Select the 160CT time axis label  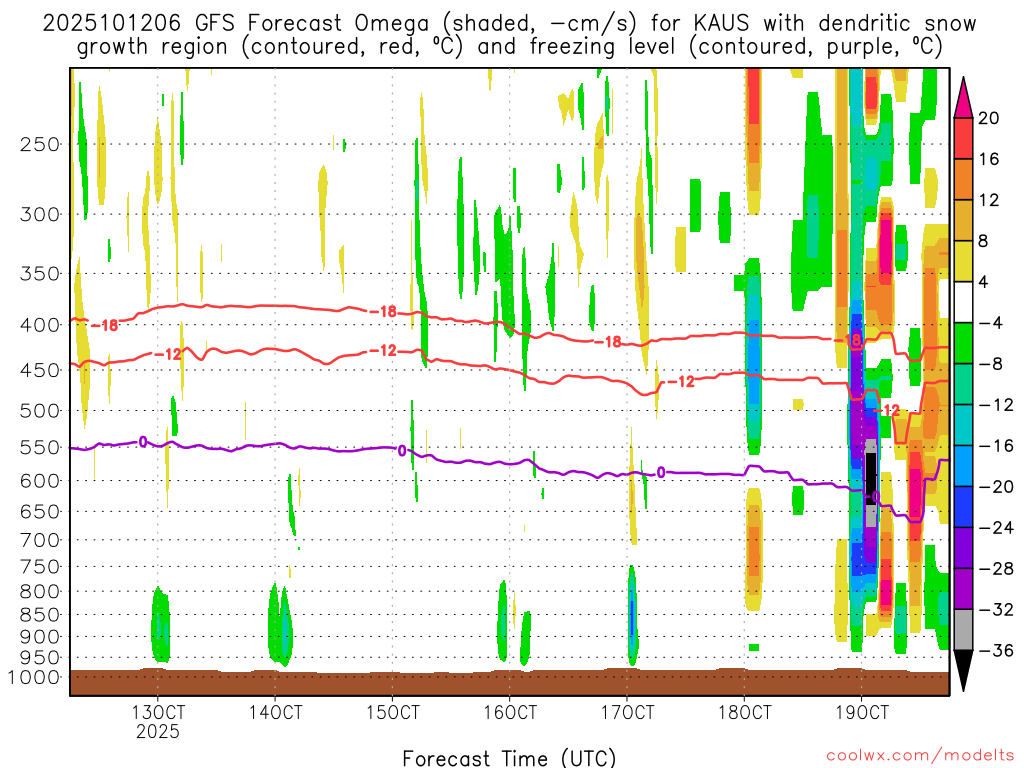tap(510, 713)
